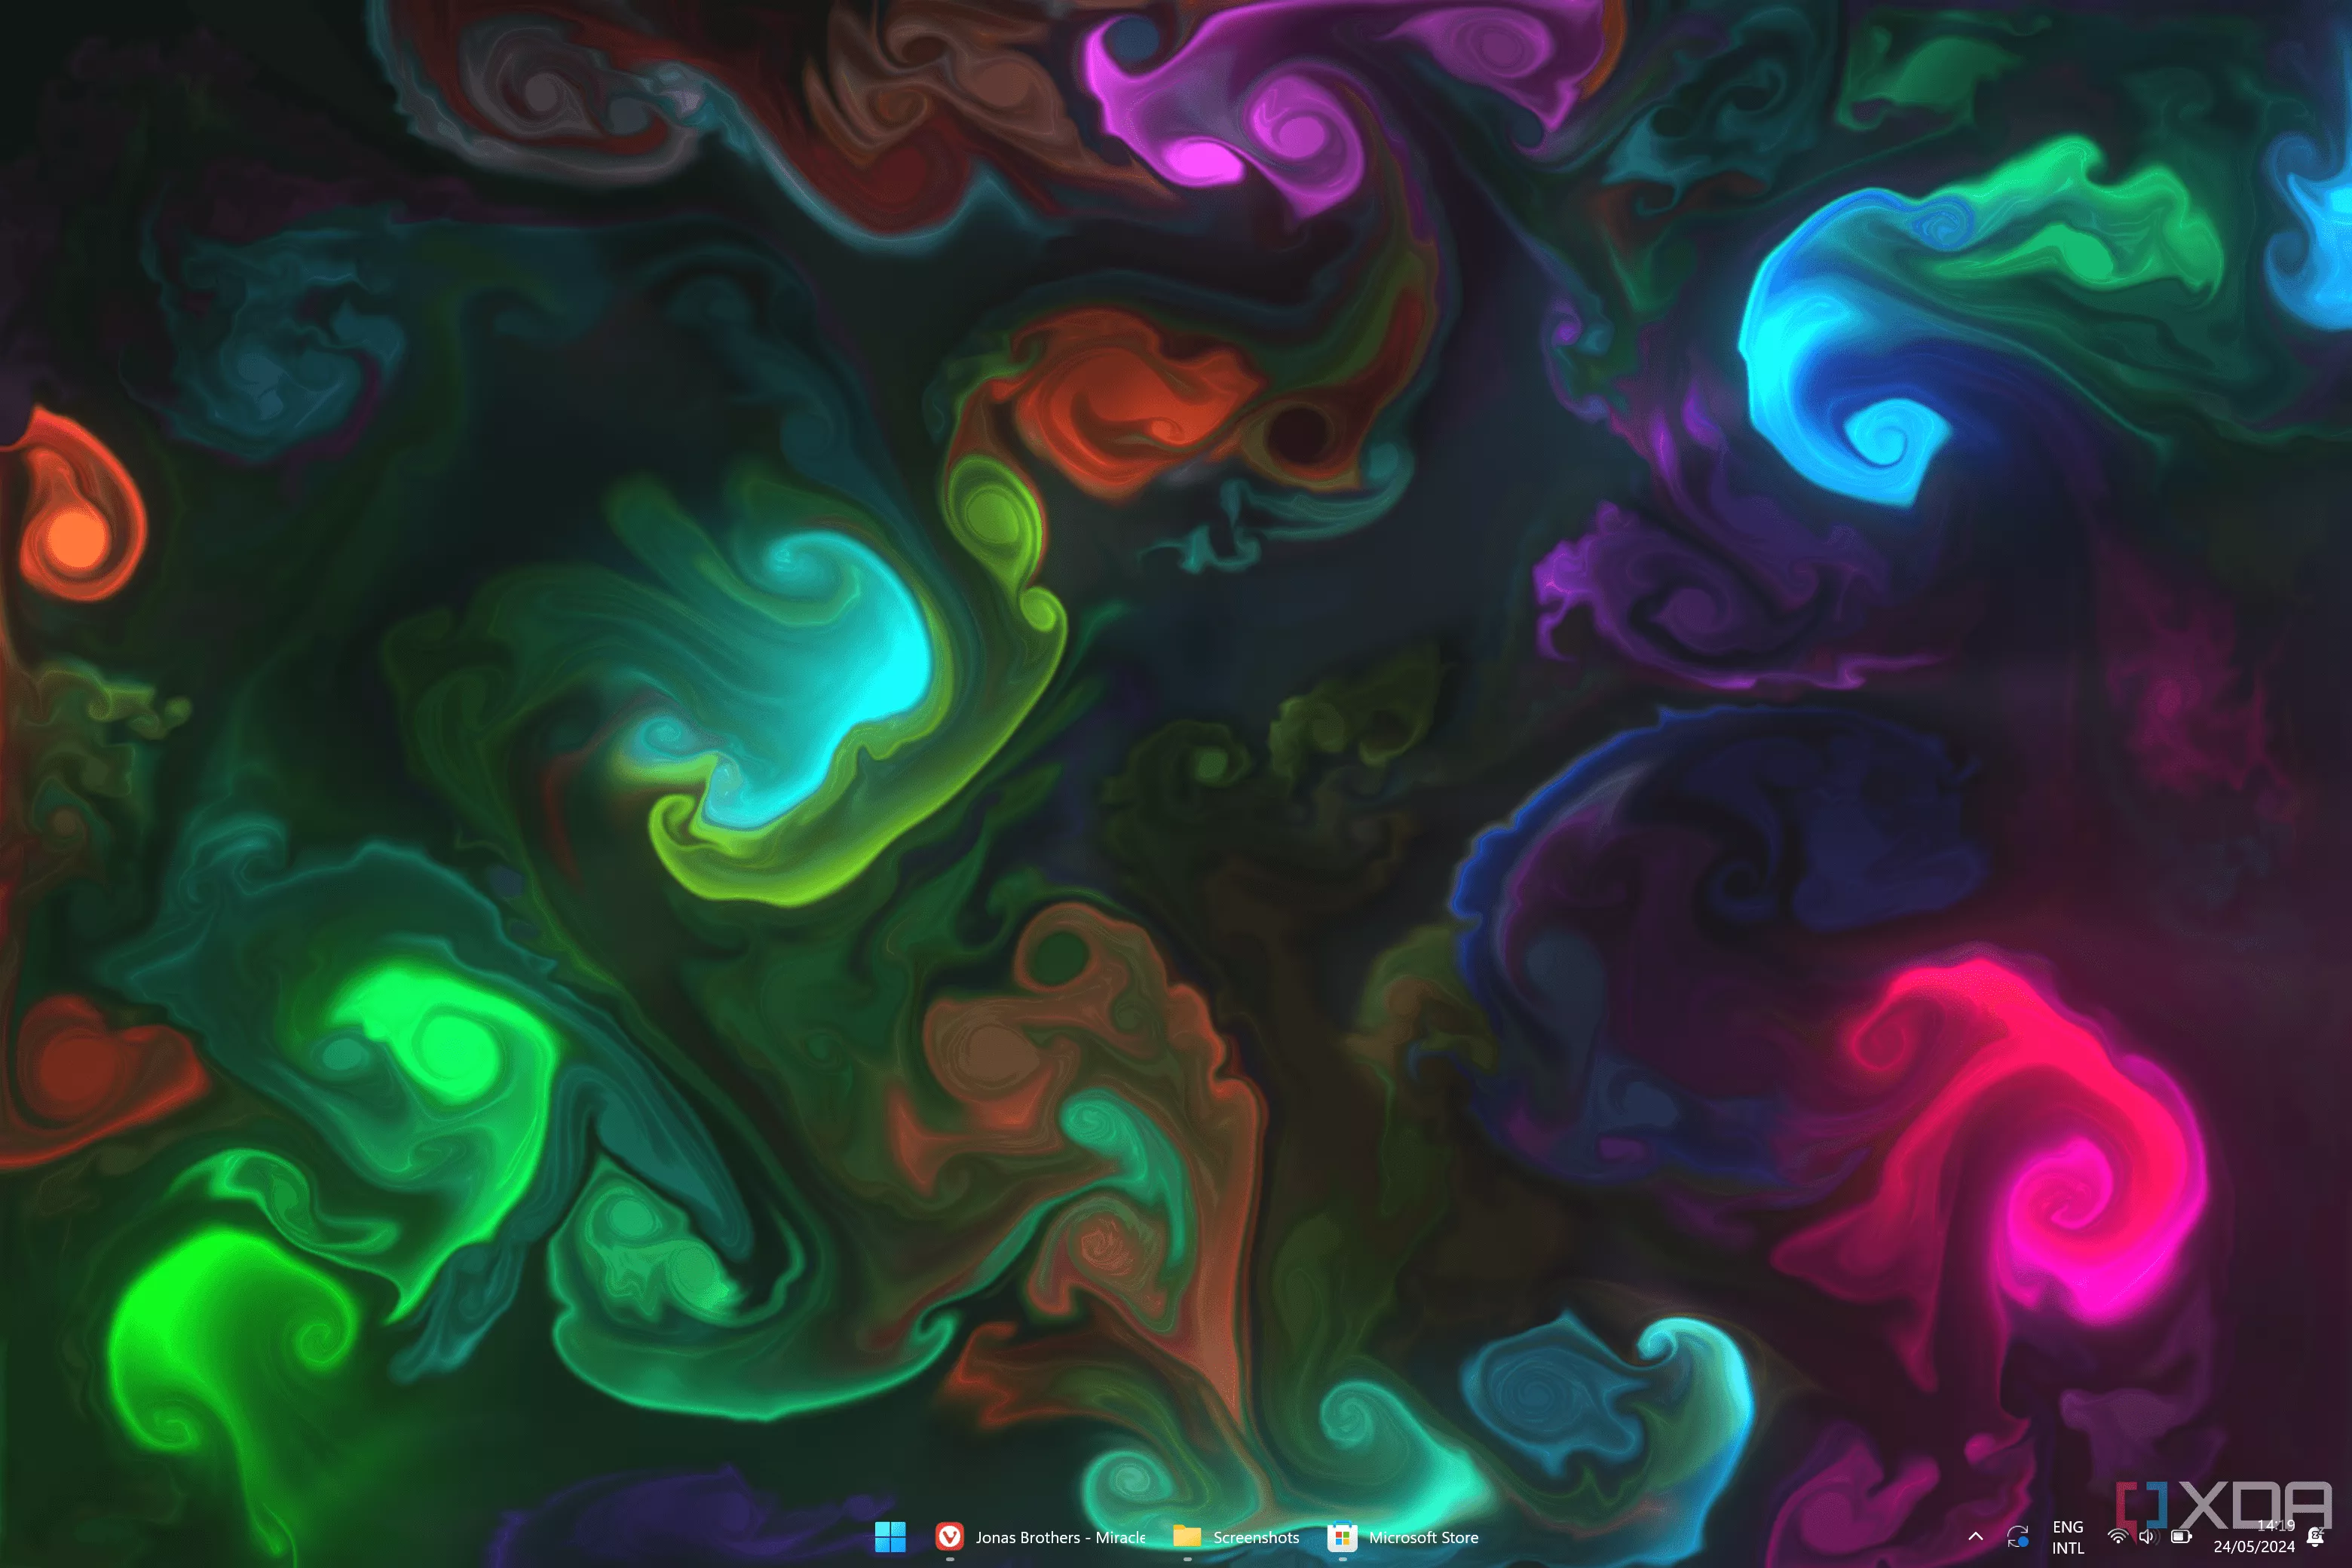Click the Wi-Fi status icon in the tray

(x=2119, y=1537)
